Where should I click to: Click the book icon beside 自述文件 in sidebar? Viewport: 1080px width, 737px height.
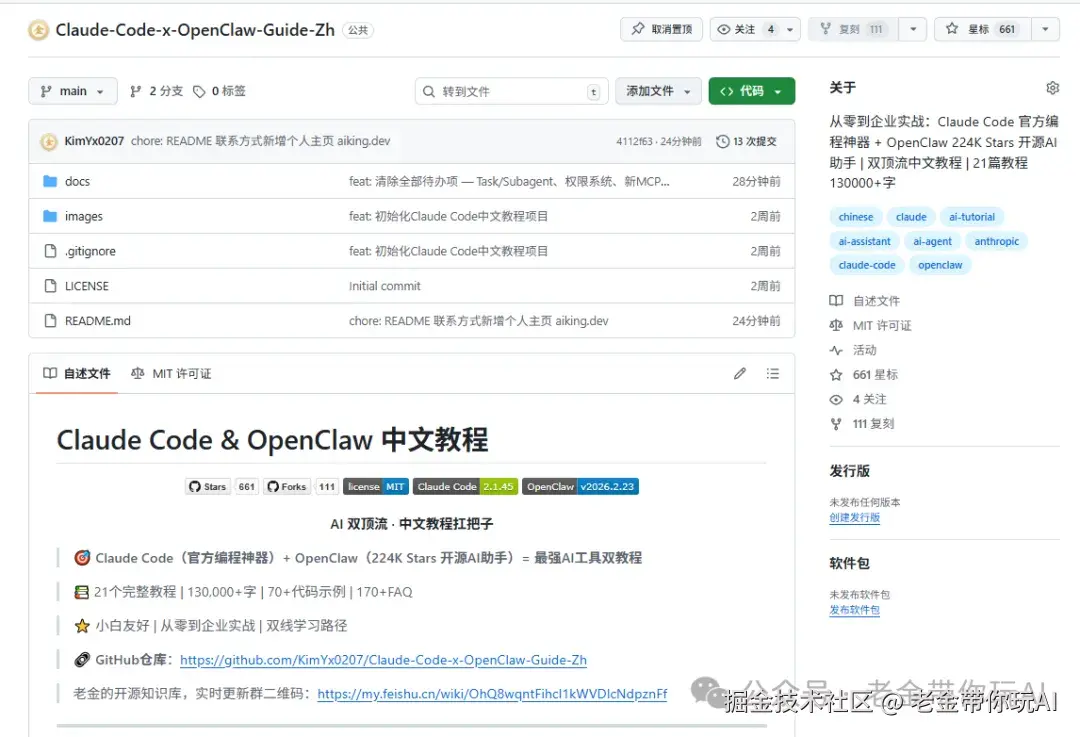click(x=836, y=300)
